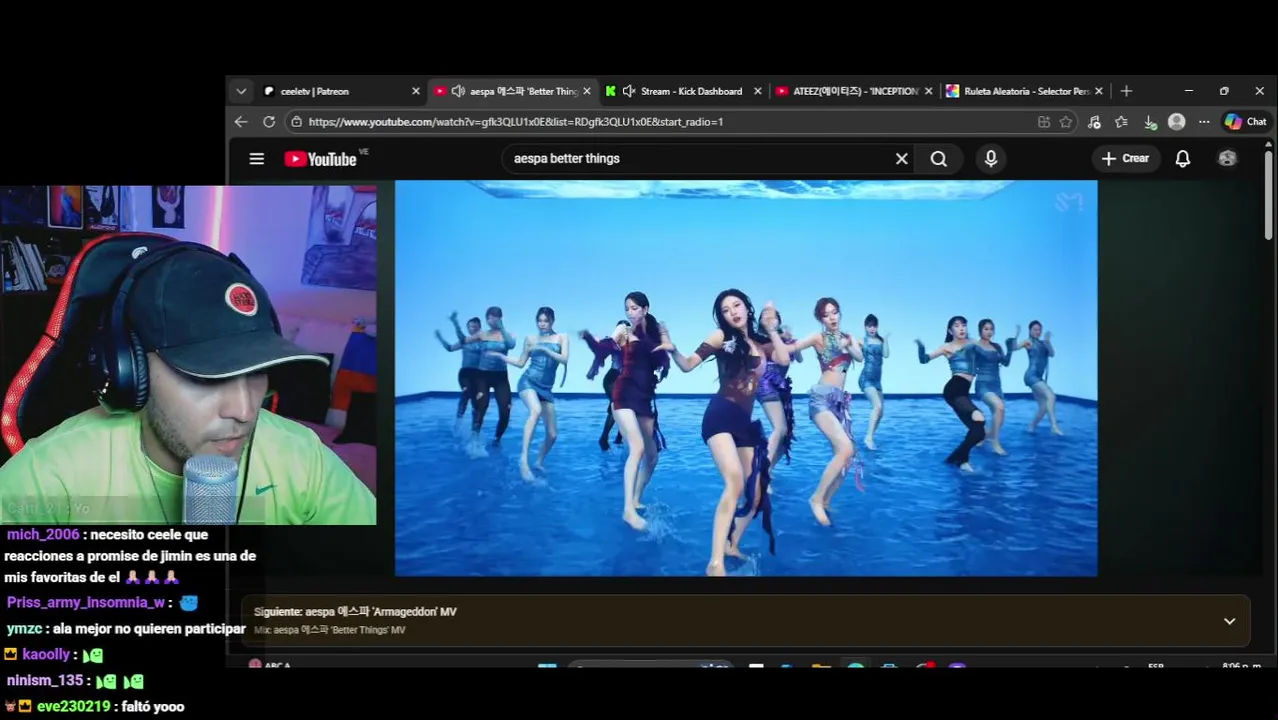Click chat username eve230219
This screenshot has width=1278, height=720.
pos(73,706)
